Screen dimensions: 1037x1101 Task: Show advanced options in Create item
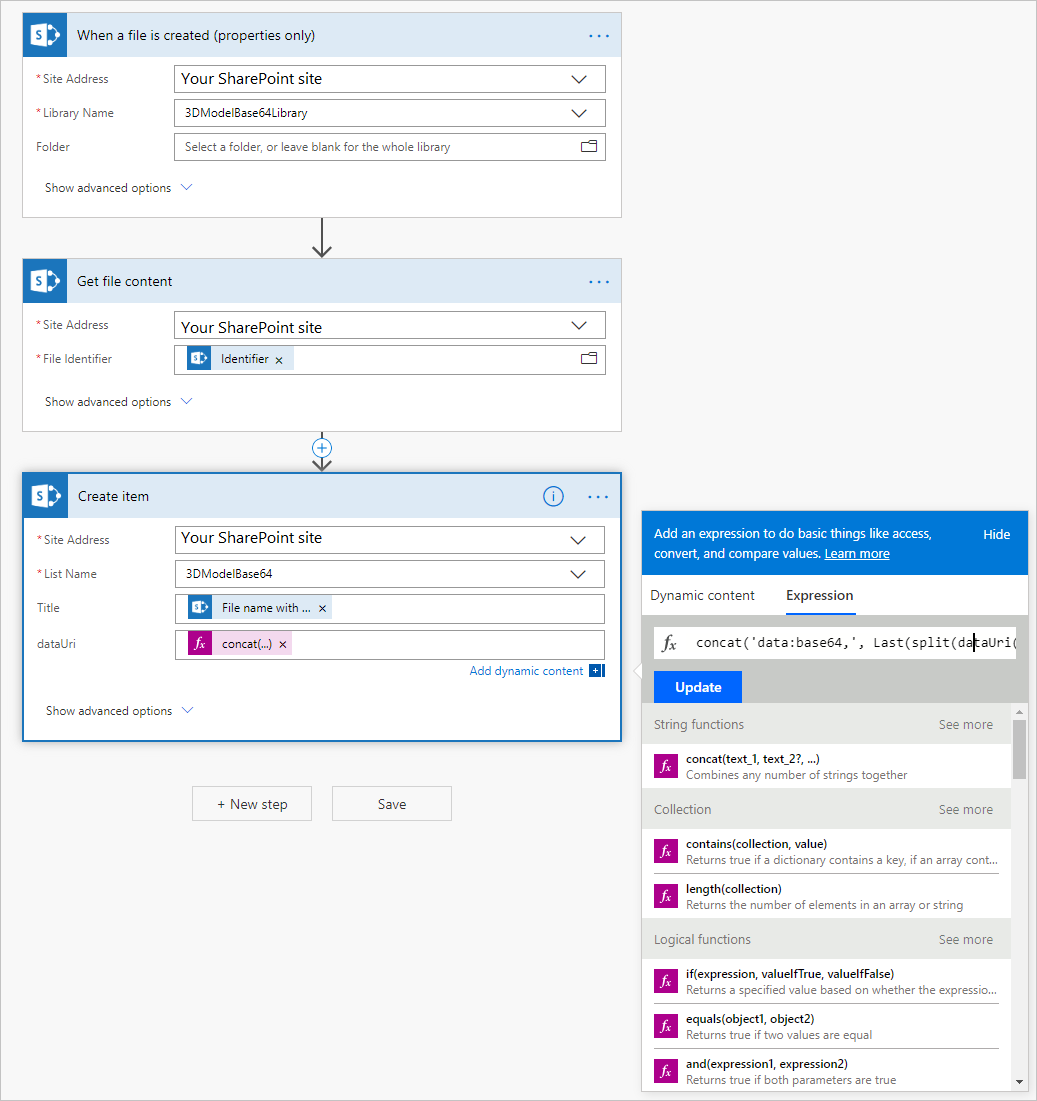(x=119, y=711)
